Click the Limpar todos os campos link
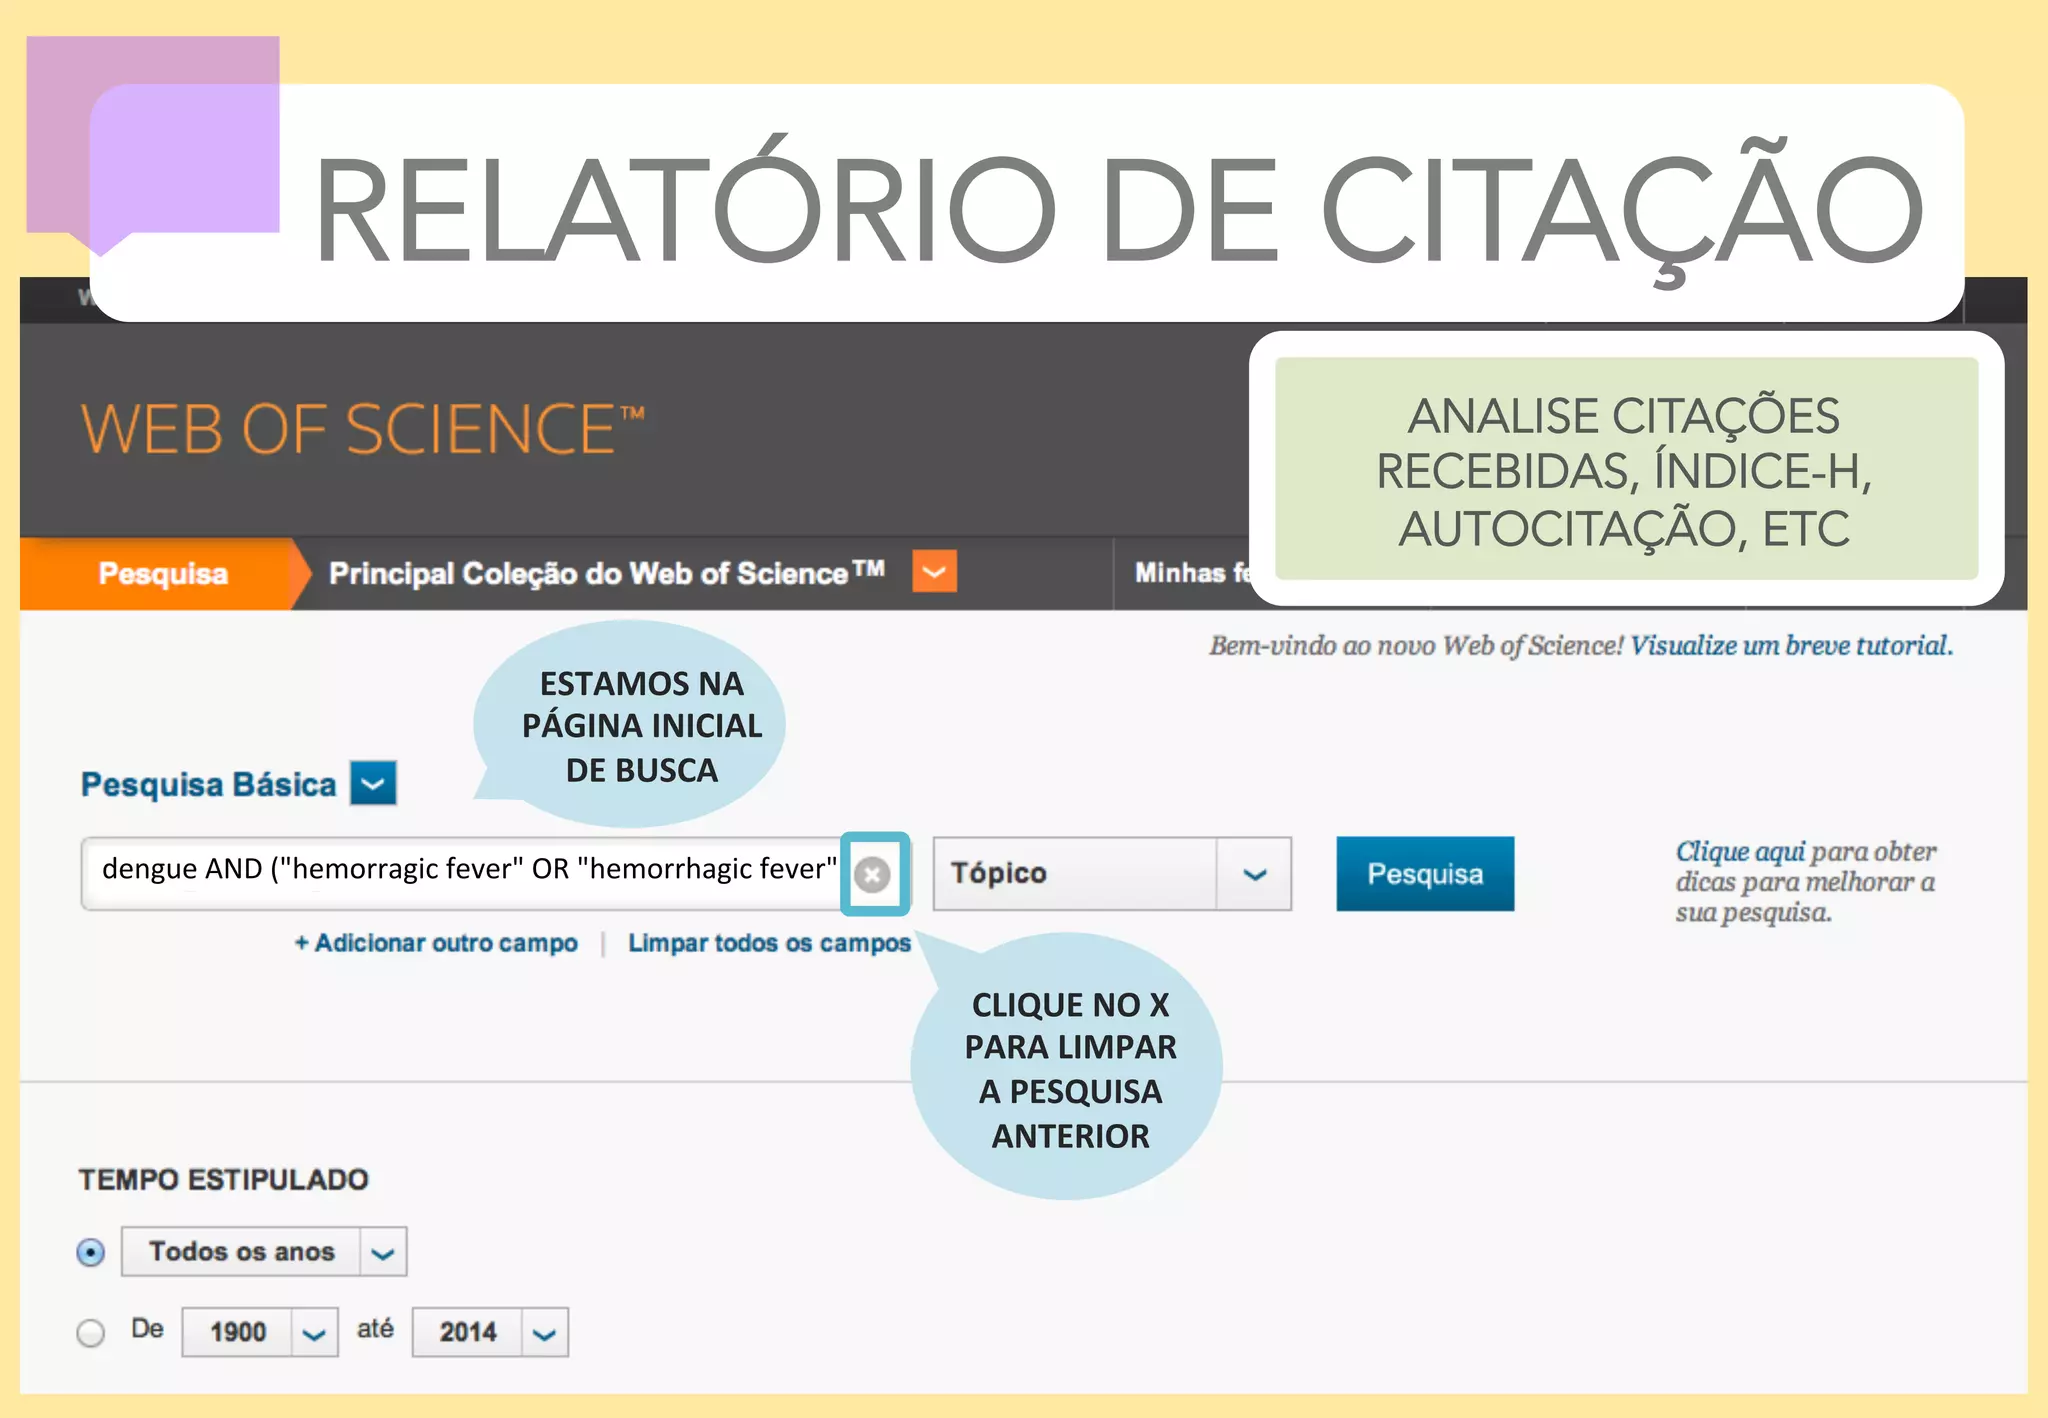This screenshot has width=2048, height=1418. 769,943
